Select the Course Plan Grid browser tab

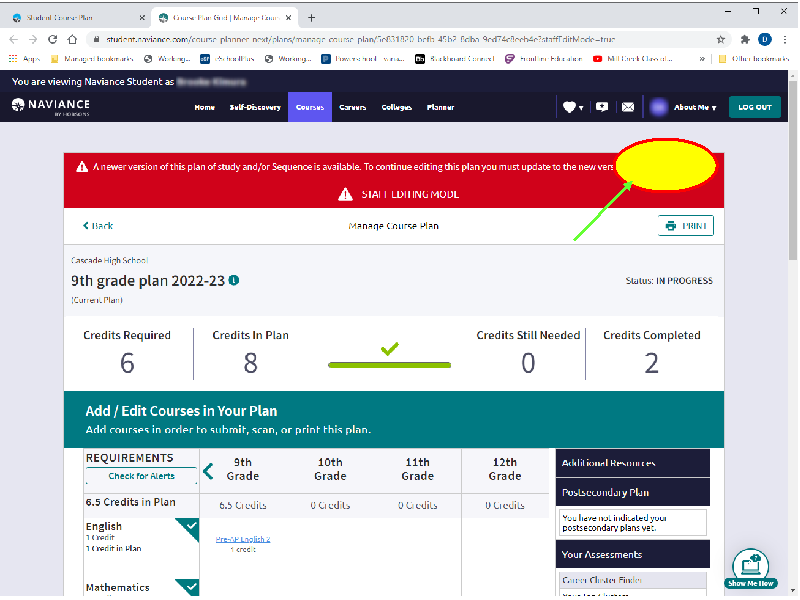tap(225, 18)
